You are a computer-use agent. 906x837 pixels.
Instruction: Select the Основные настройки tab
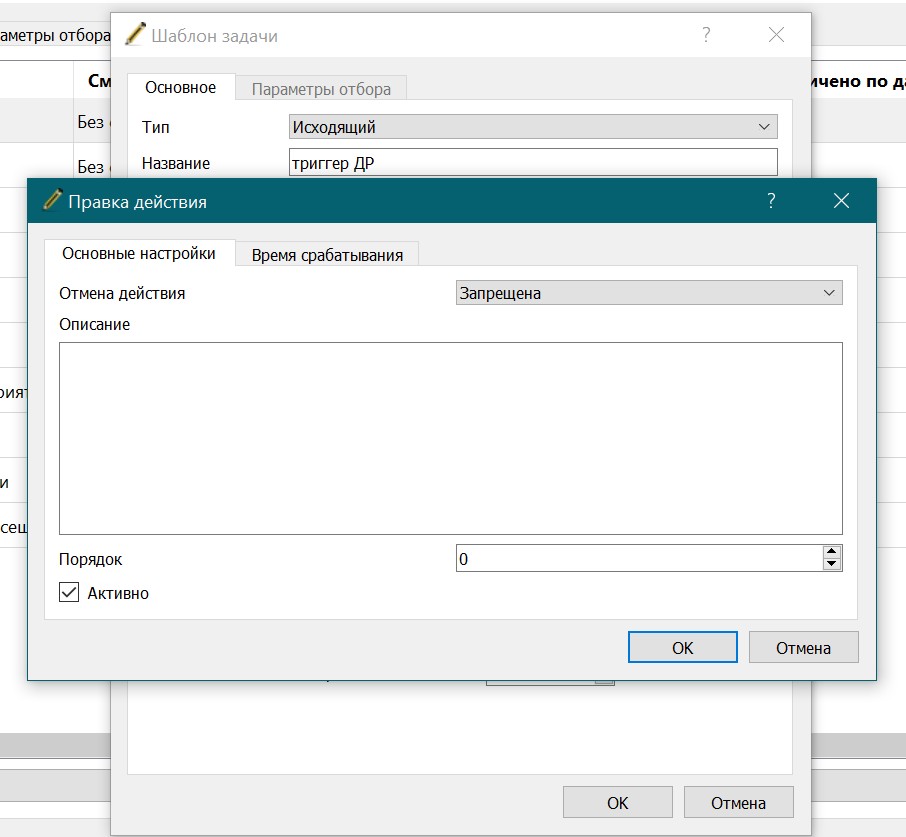139,253
